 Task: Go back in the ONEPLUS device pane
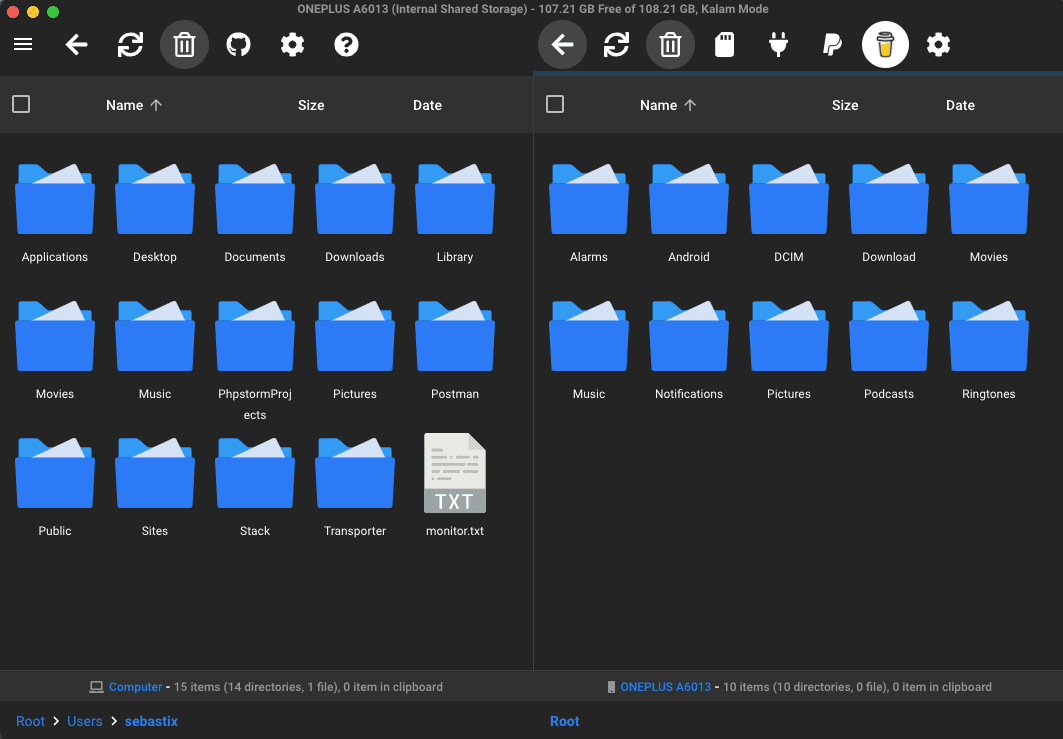click(562, 45)
